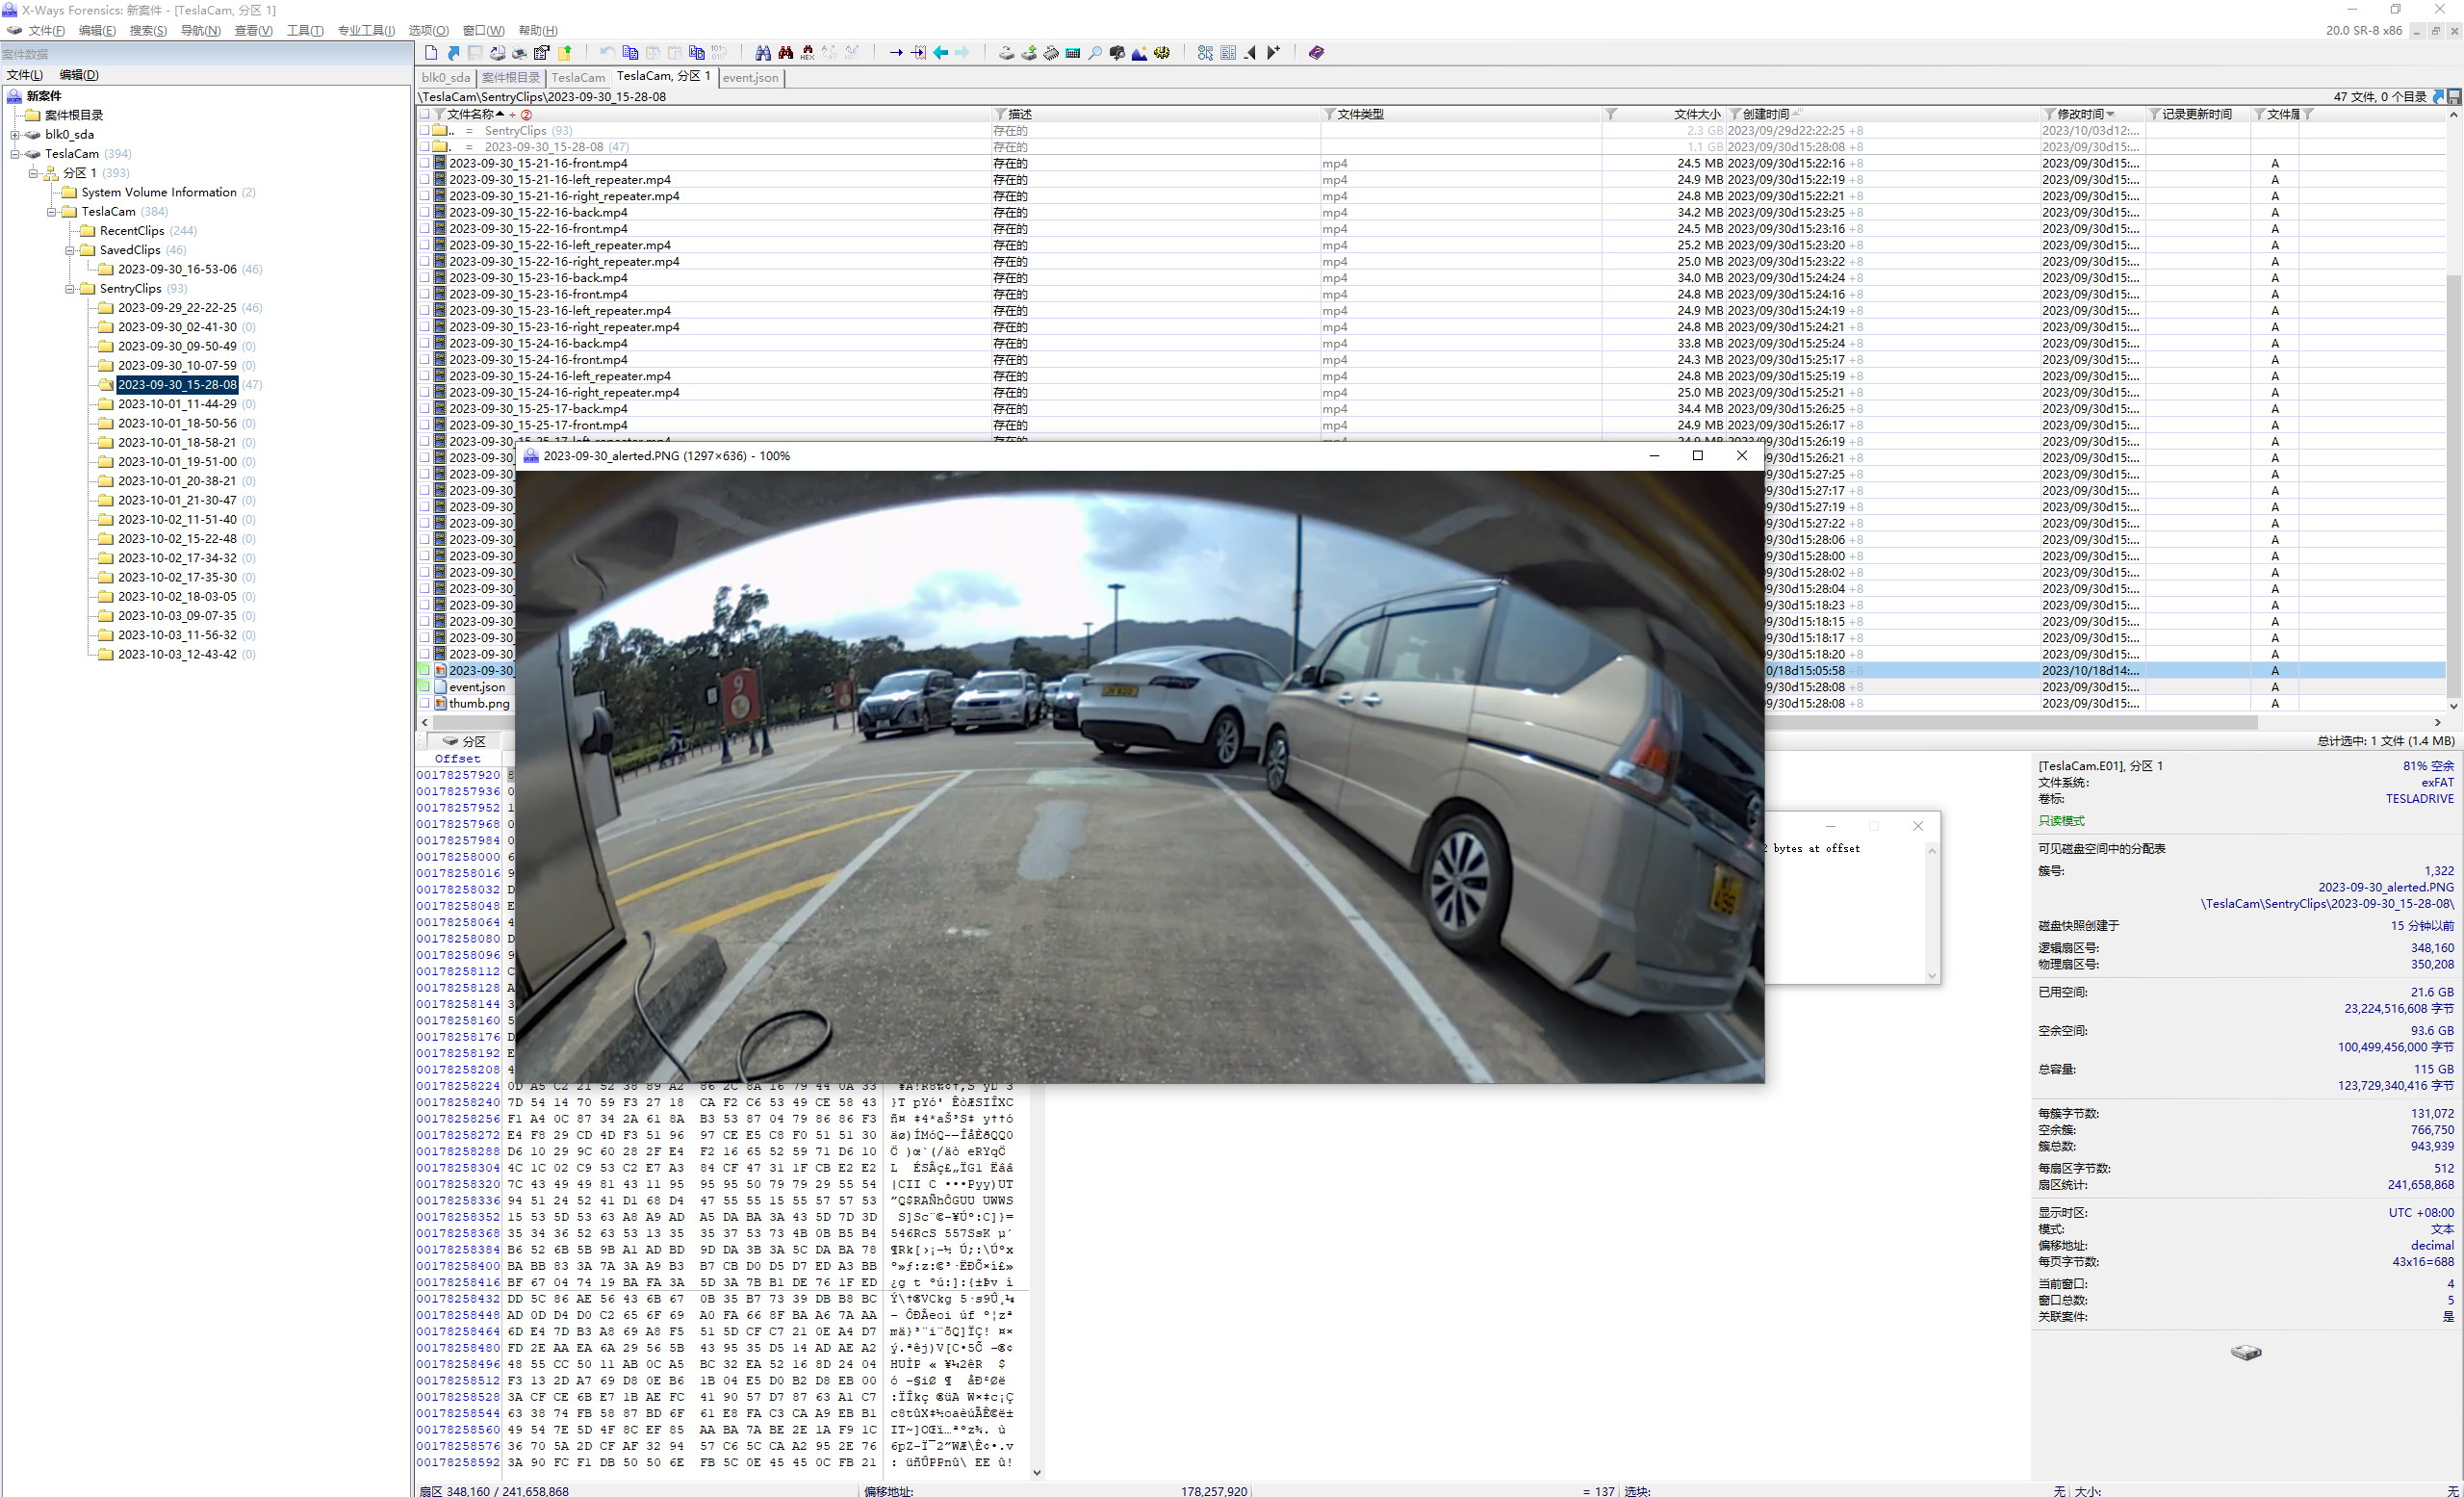The image size is (2464, 1497).
Task: Click the magnifying glass toolbar icon
Action: click(x=1095, y=53)
